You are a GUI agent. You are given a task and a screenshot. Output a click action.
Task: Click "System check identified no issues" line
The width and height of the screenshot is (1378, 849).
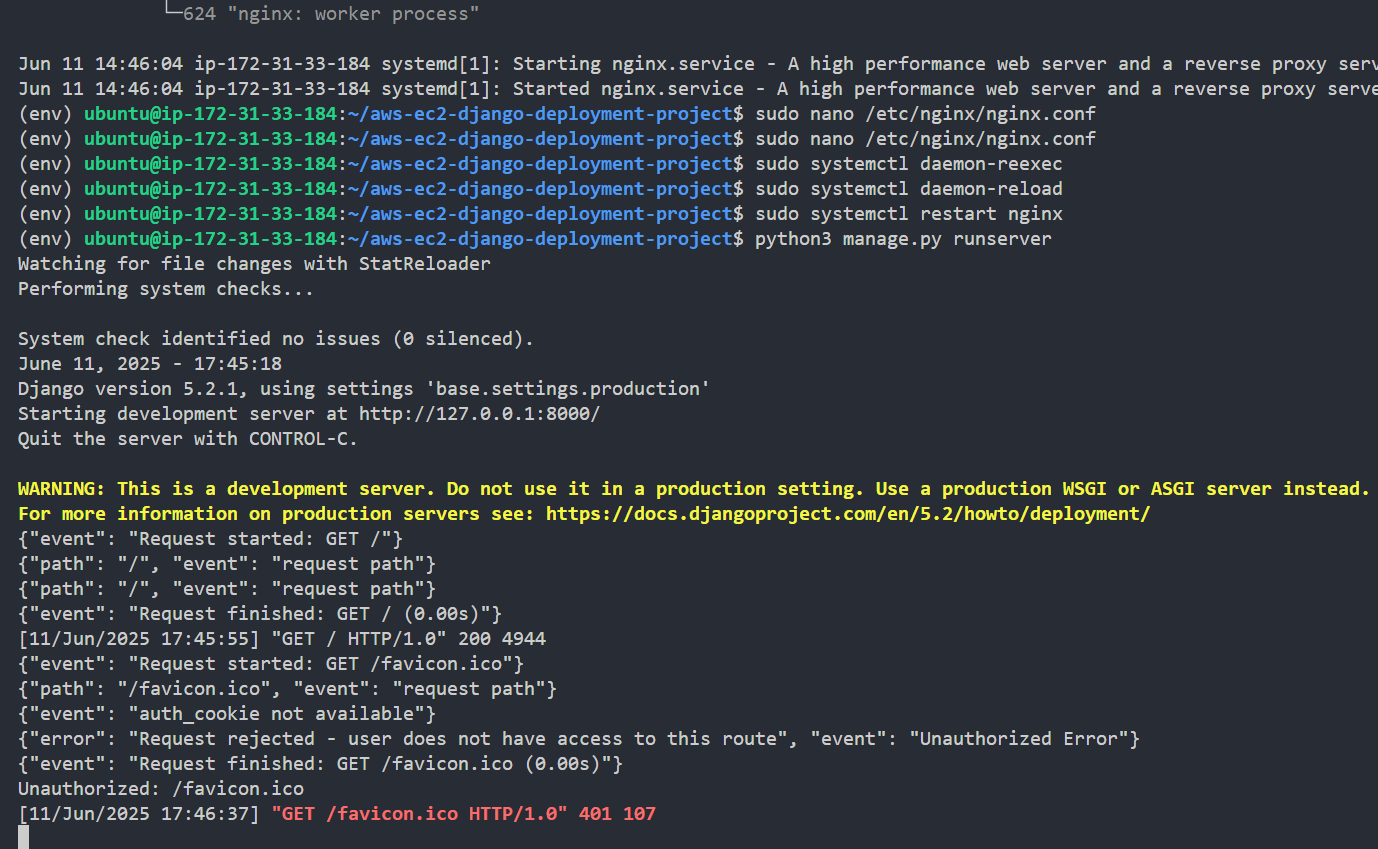click(x=275, y=339)
